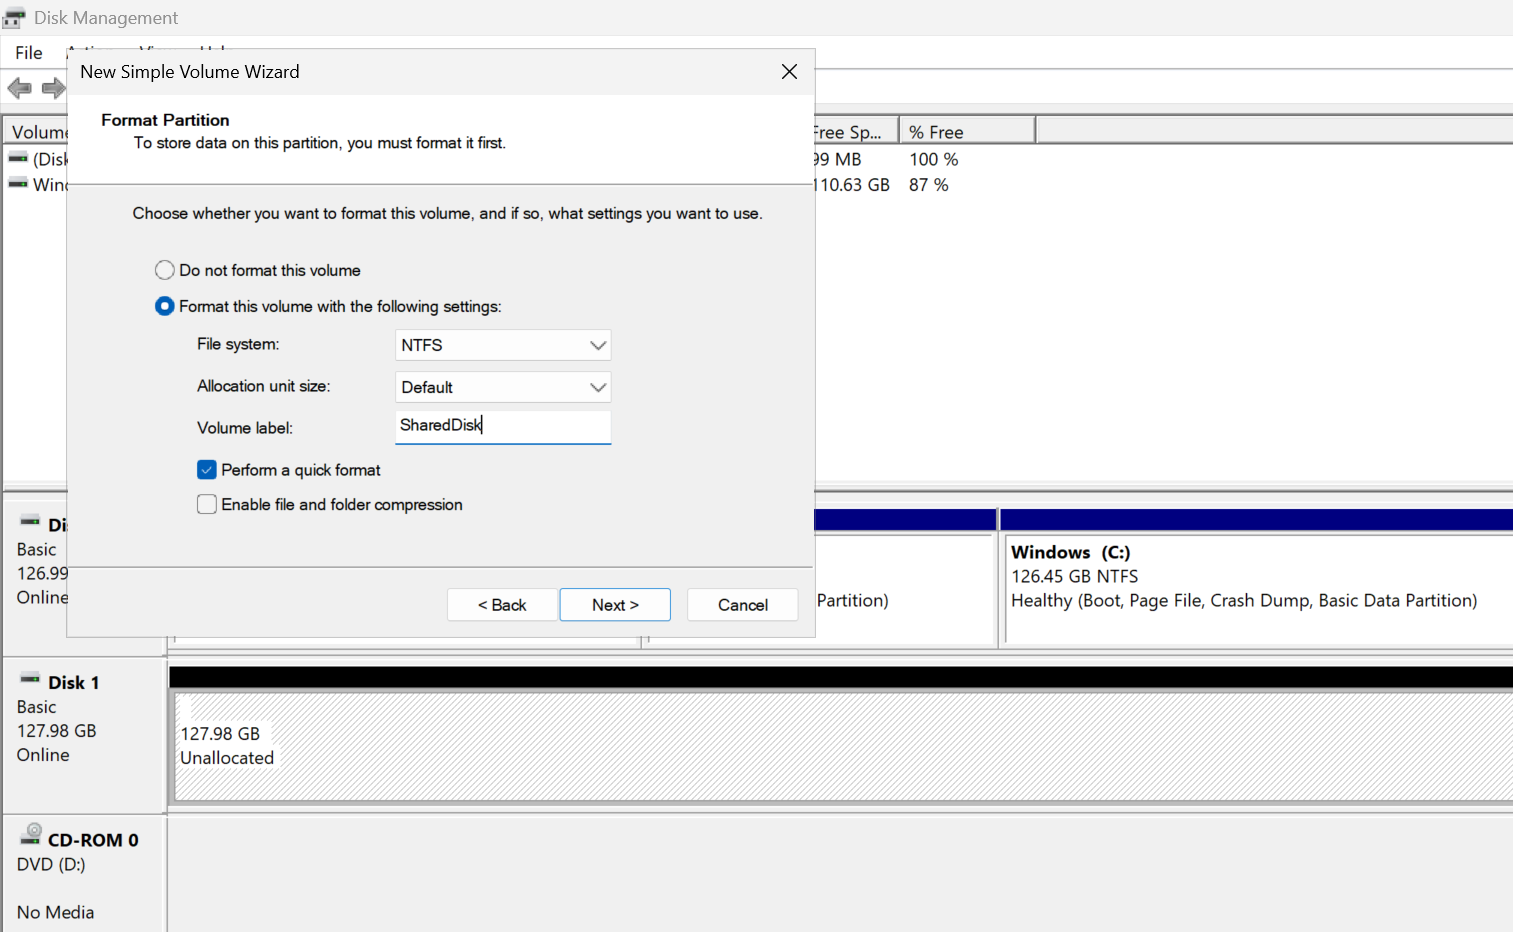
Task: Close the New Simple Volume Wizard dialog
Action: [x=789, y=72]
